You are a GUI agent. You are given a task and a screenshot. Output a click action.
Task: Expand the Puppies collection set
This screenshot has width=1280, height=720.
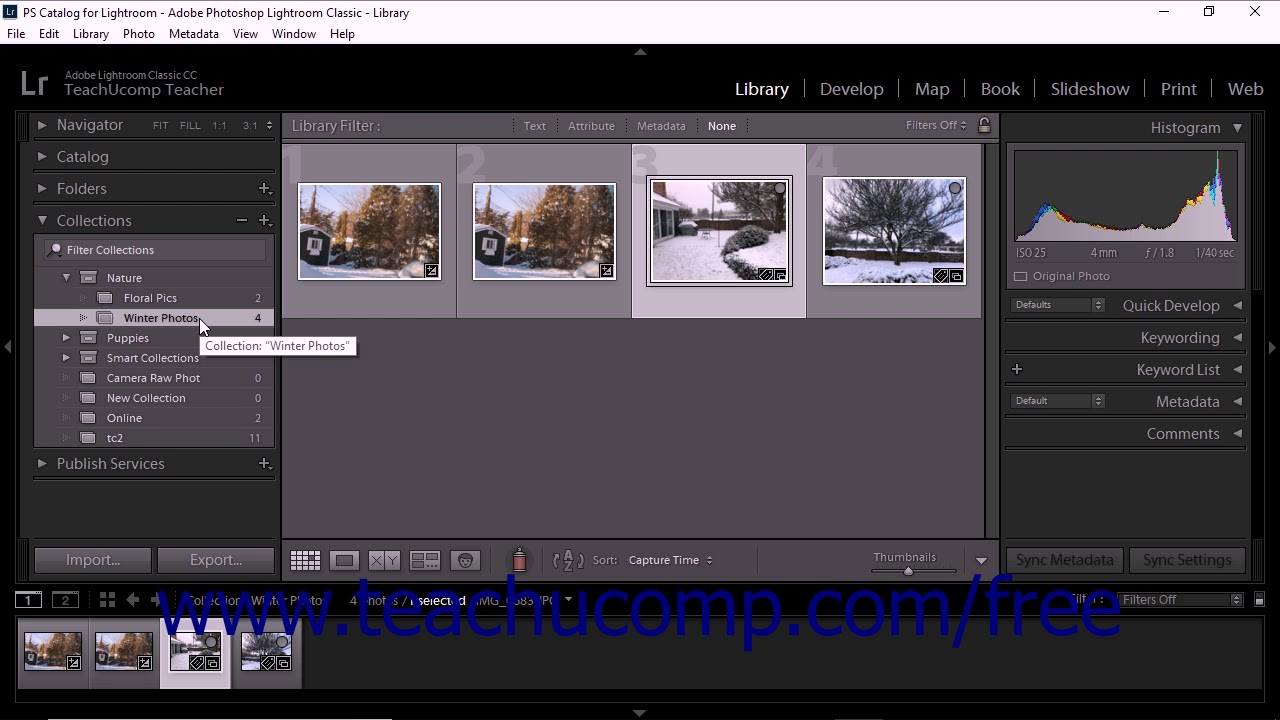pos(67,338)
